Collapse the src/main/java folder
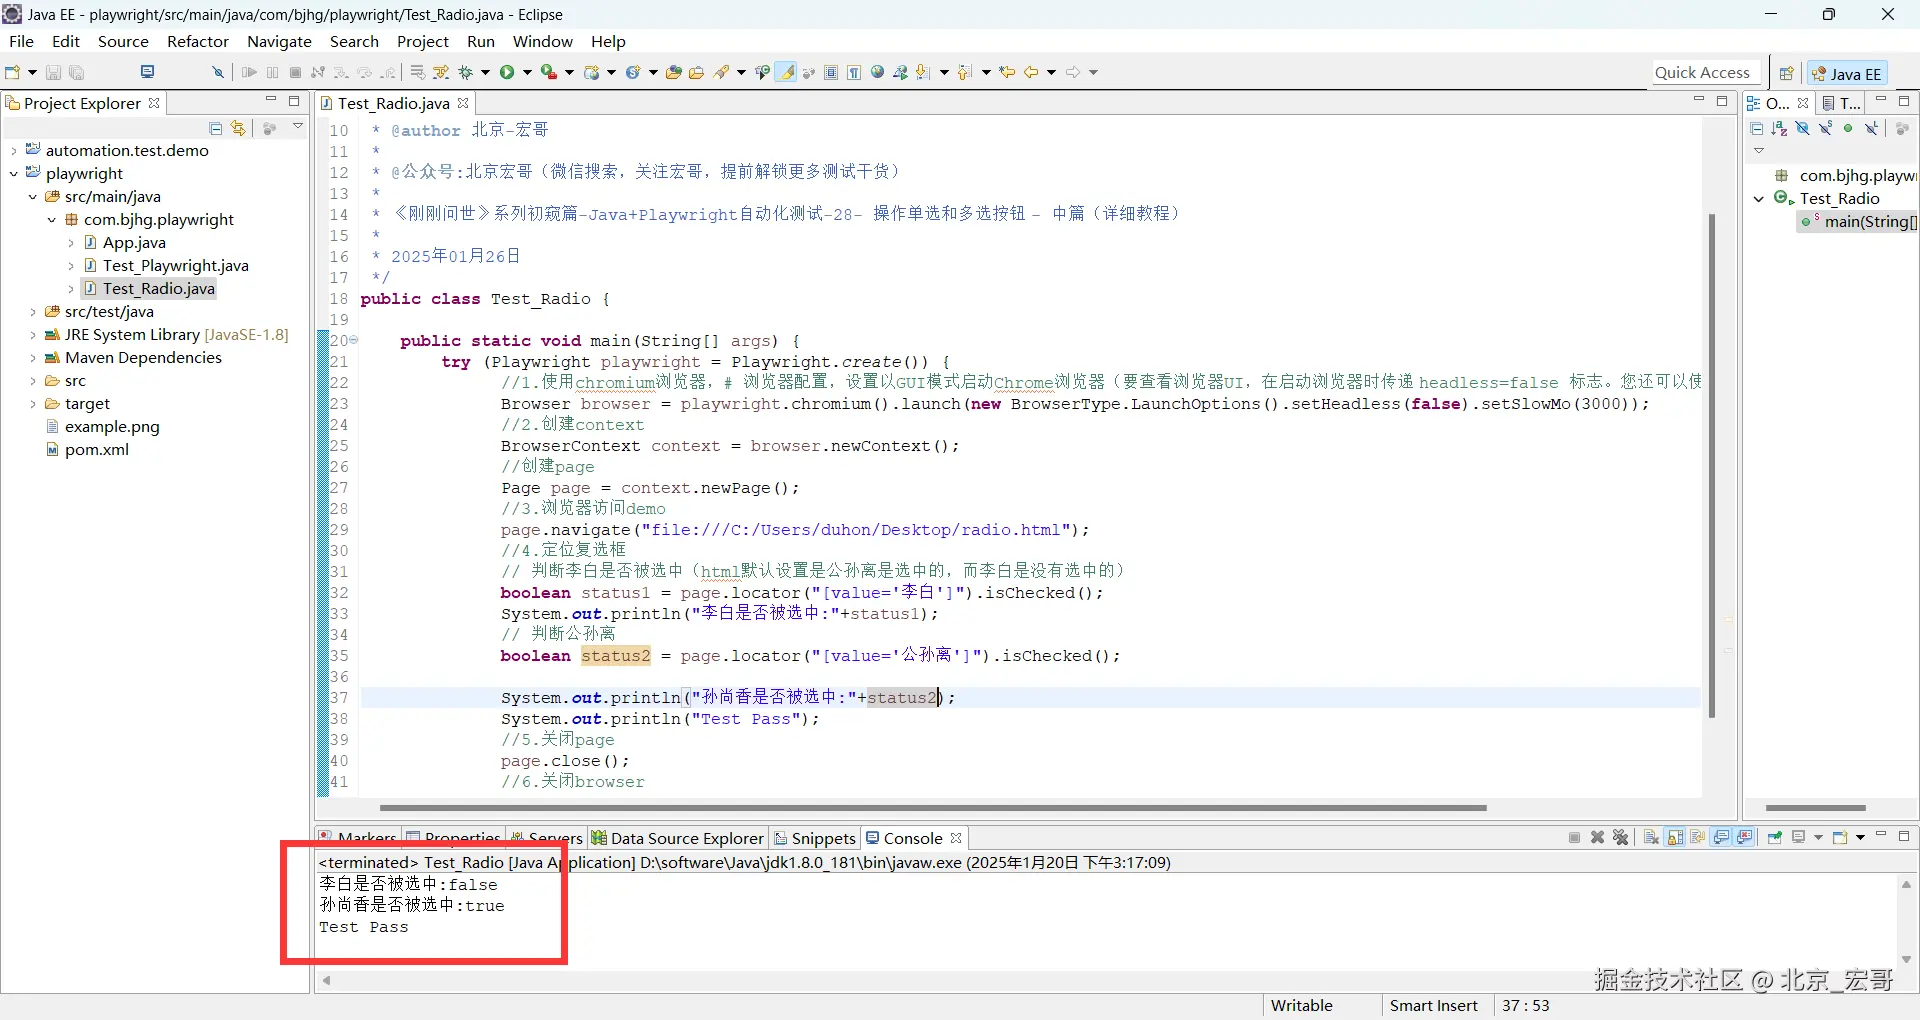The image size is (1920, 1020). pos(33,197)
